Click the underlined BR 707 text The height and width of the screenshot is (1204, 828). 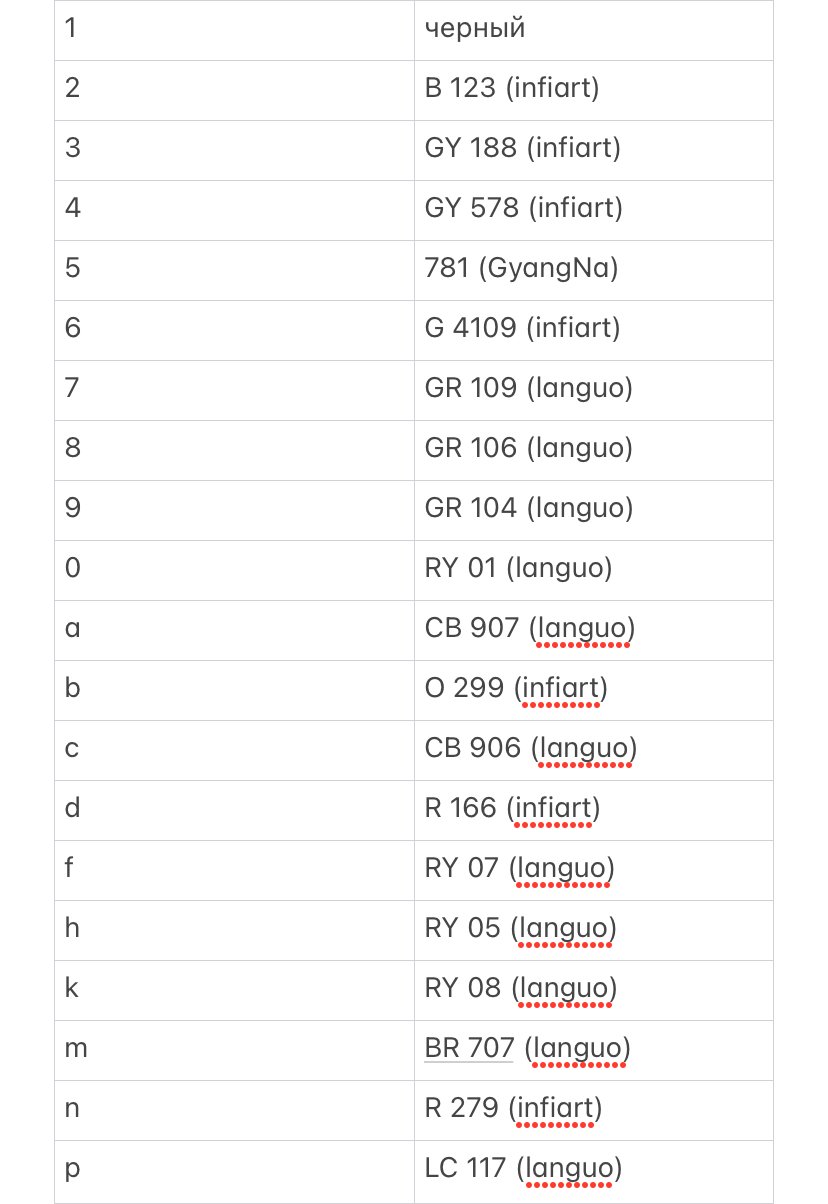tap(469, 1049)
